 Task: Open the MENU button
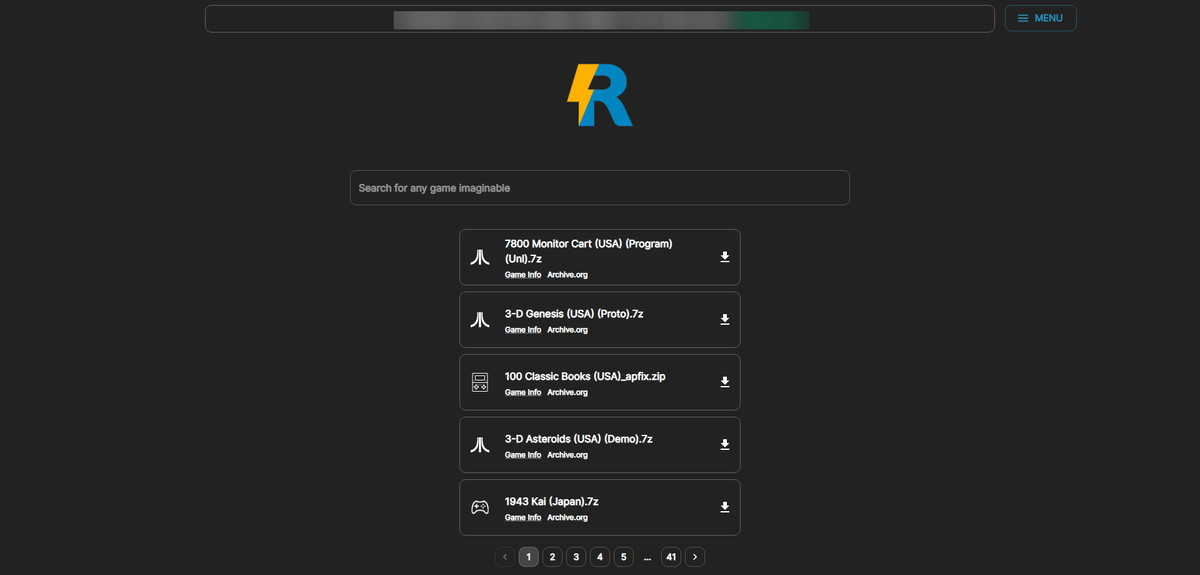click(x=1040, y=18)
